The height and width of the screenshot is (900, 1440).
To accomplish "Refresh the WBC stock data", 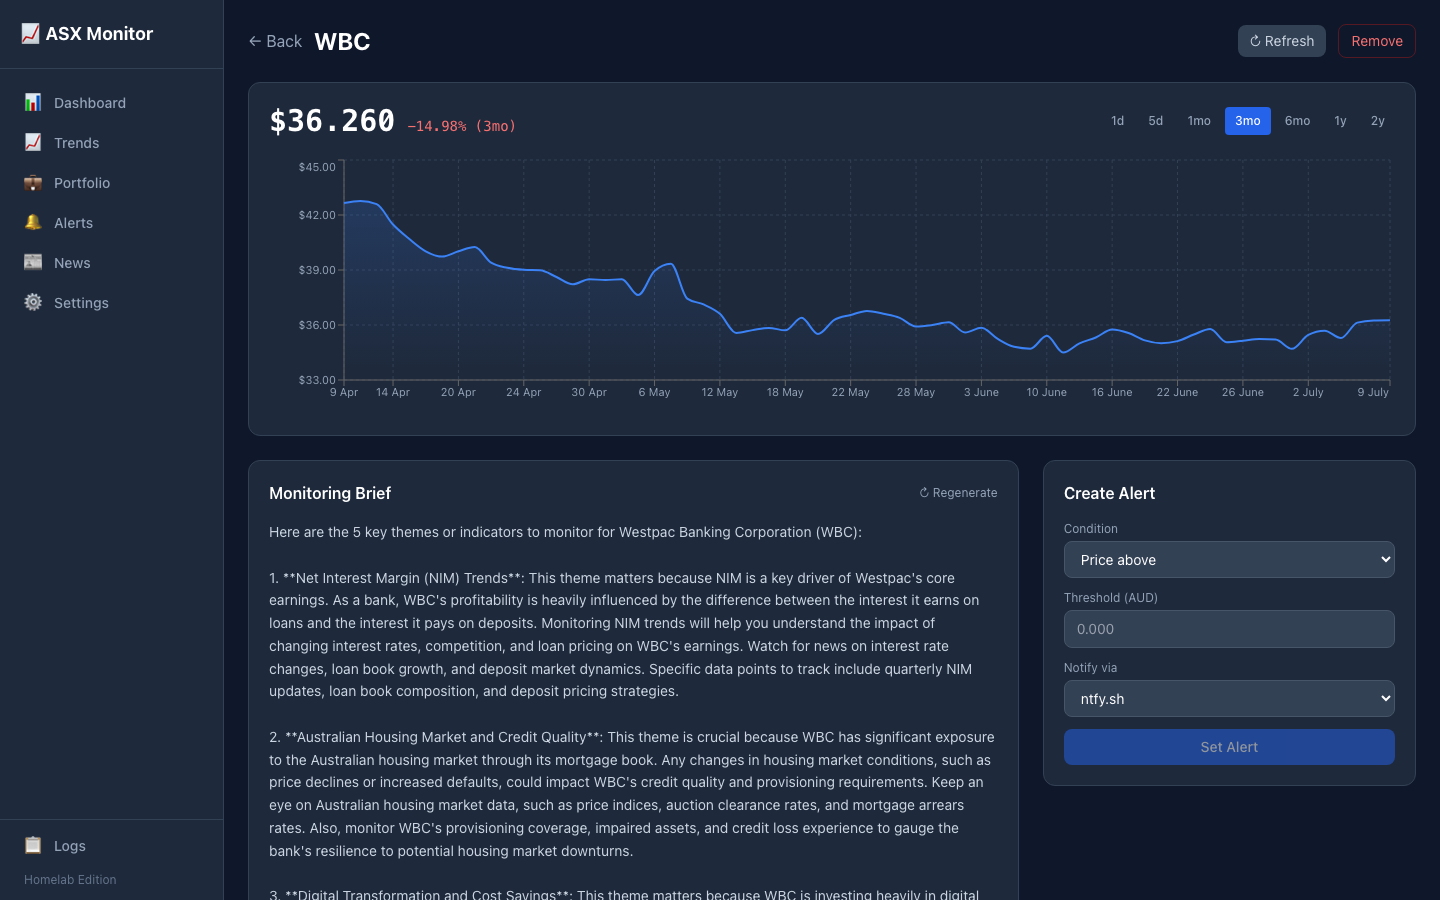I will pos(1282,41).
